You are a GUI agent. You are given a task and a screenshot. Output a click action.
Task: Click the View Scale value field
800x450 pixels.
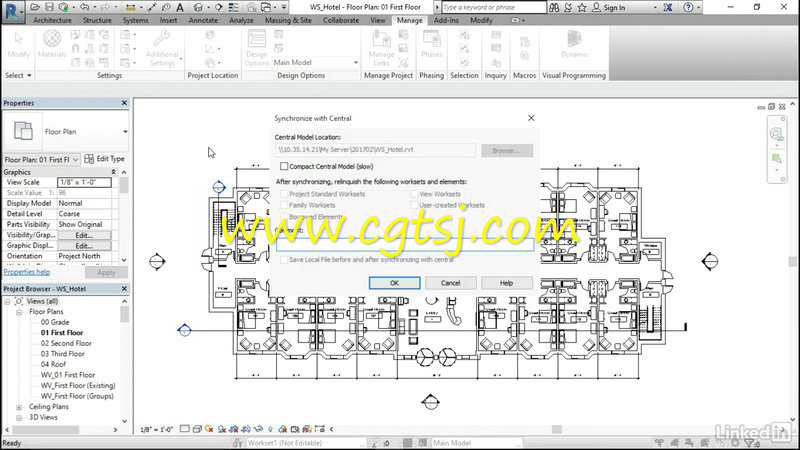[x=84, y=182]
